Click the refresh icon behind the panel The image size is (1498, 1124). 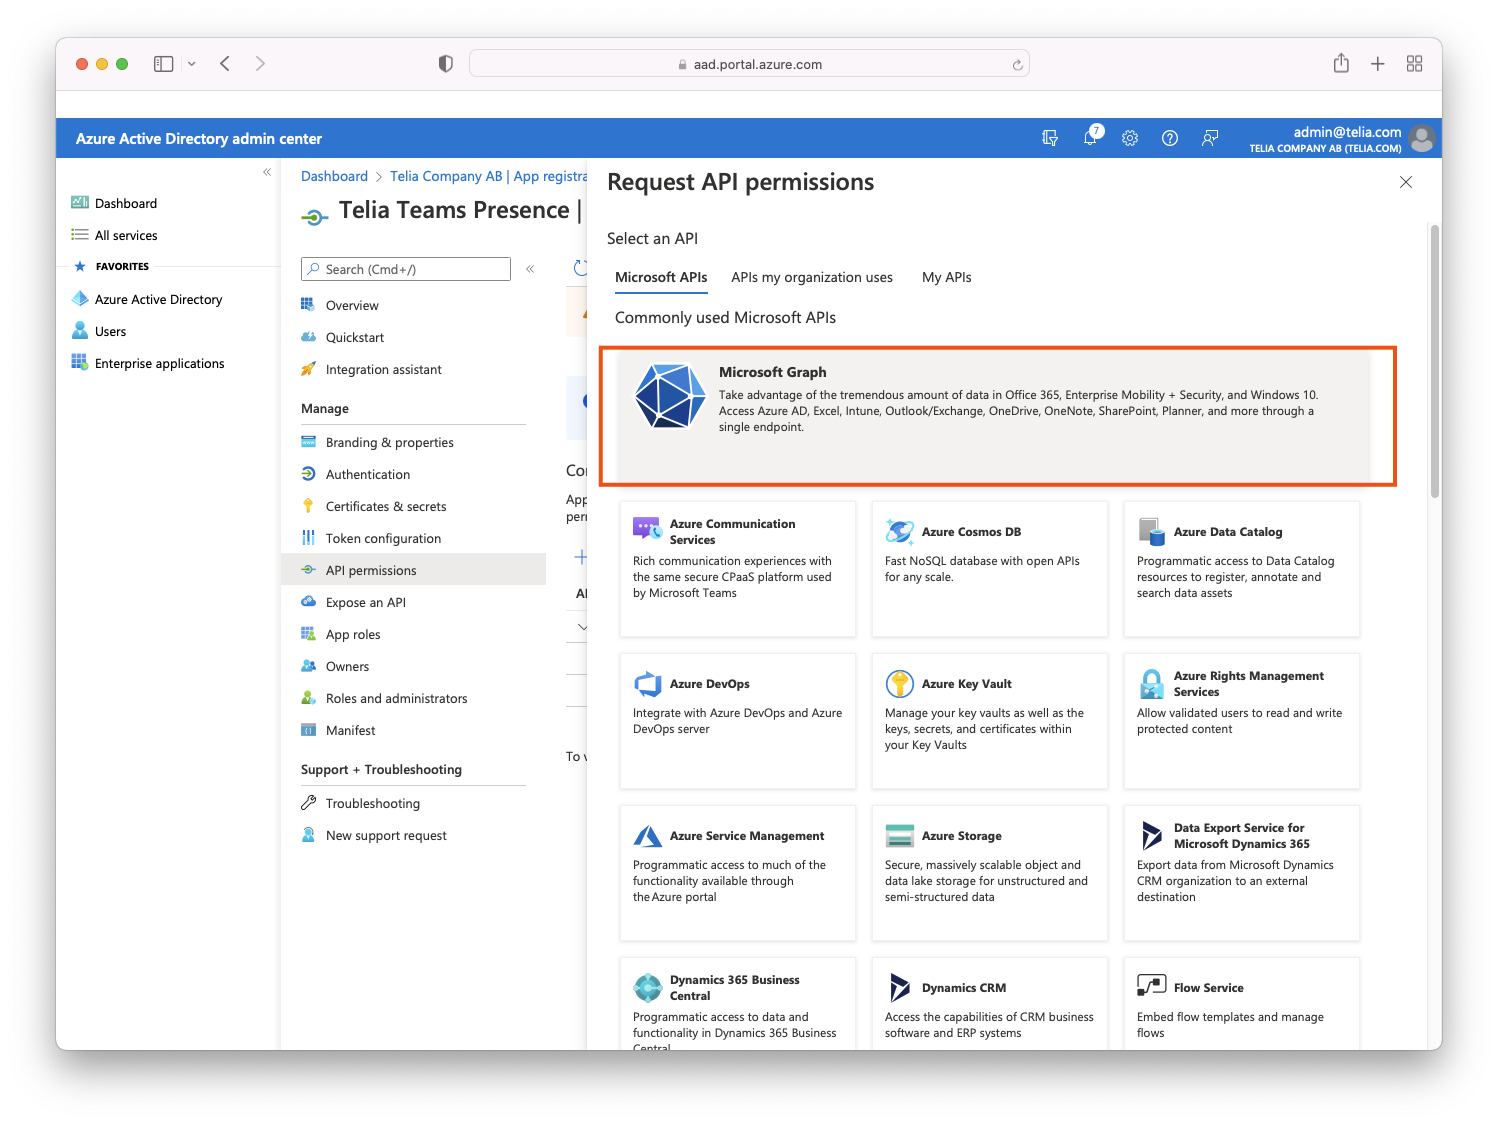[580, 268]
